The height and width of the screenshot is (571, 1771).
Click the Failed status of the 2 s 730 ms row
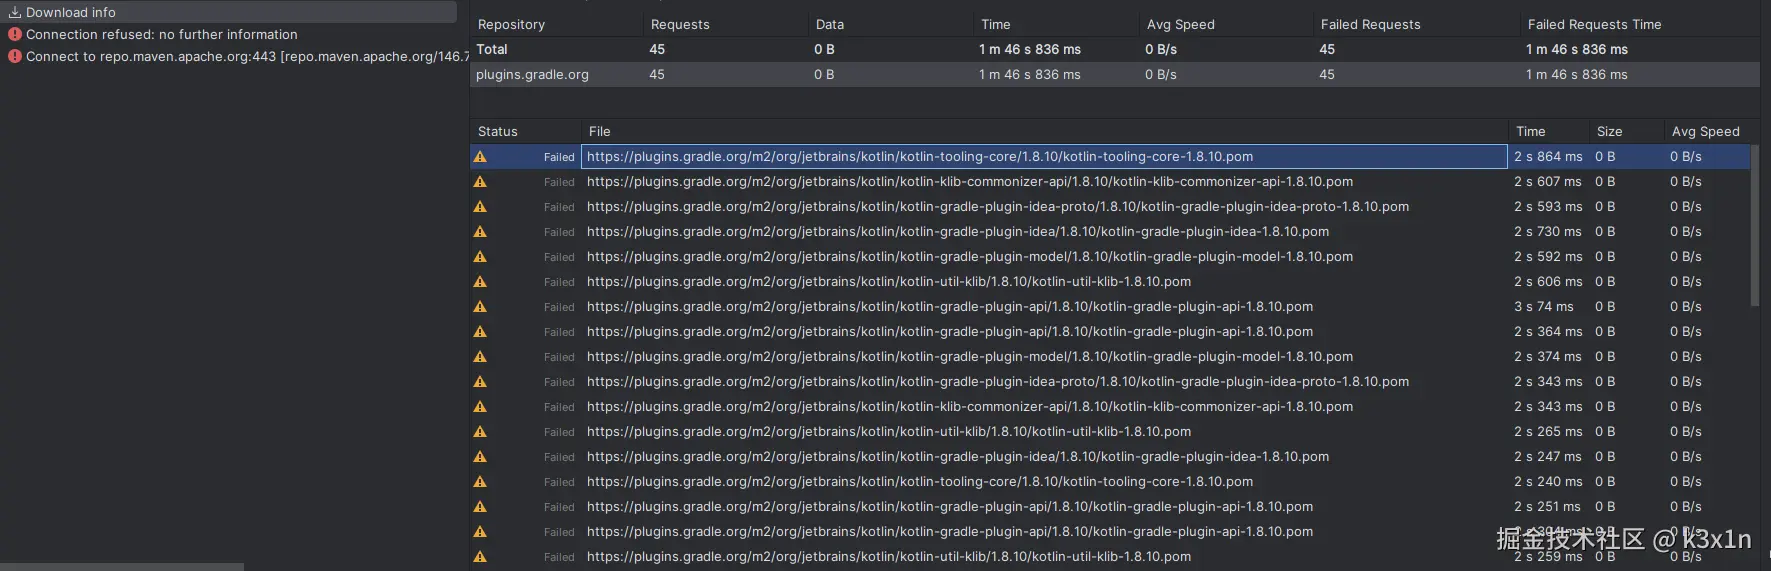coord(559,232)
